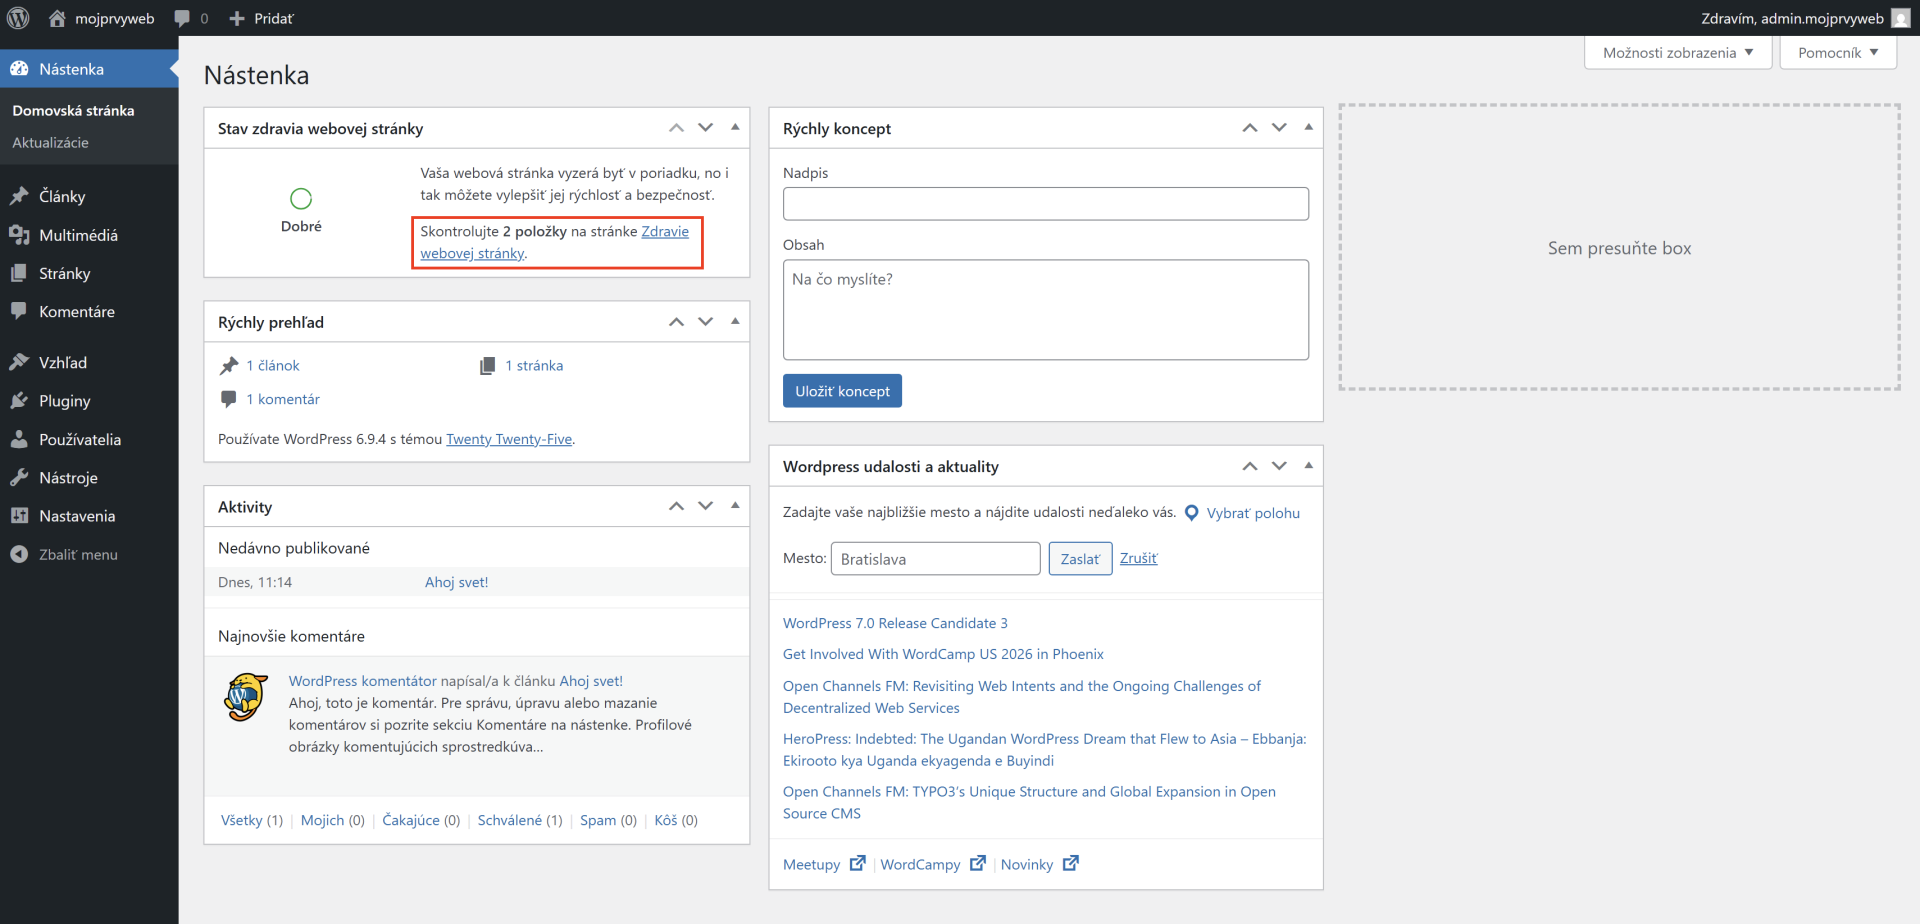This screenshot has width=1920, height=924.
Task: Focus the Obsah content textarea
Action: [x=1046, y=310]
